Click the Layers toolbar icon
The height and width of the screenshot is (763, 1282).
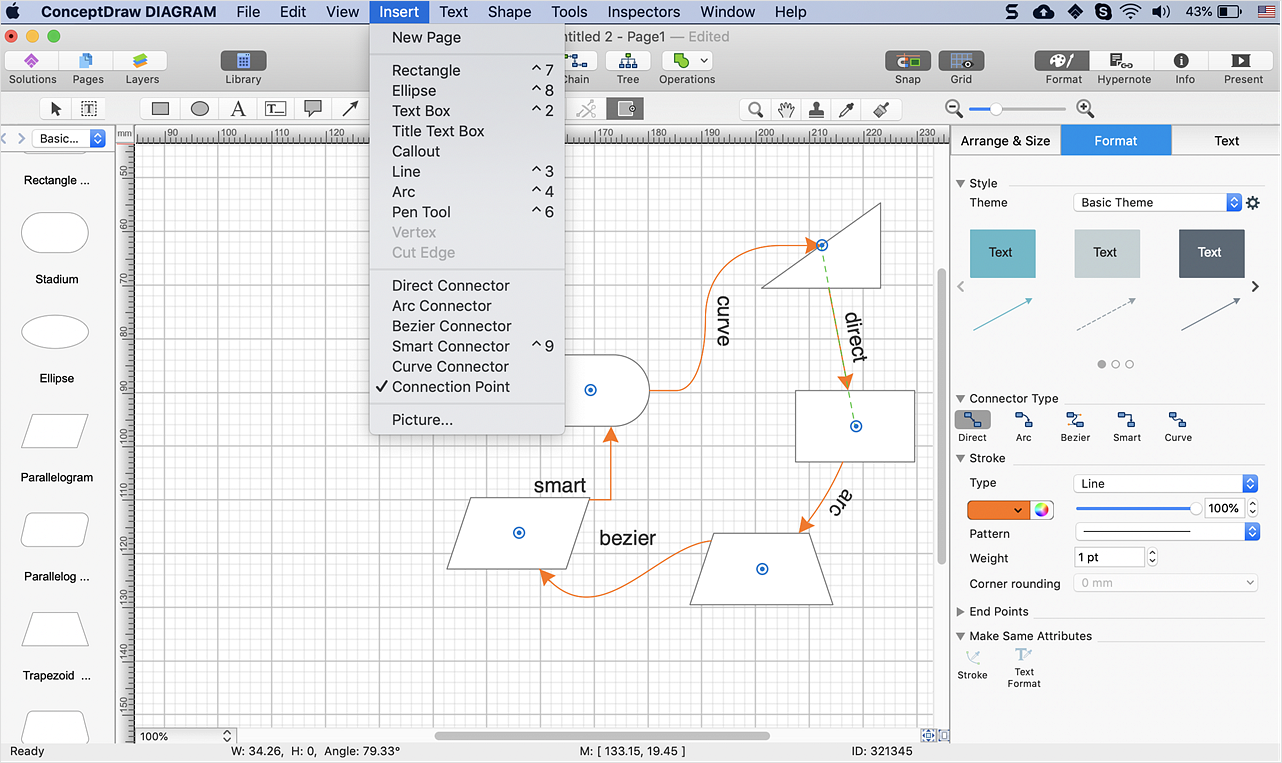[141, 62]
